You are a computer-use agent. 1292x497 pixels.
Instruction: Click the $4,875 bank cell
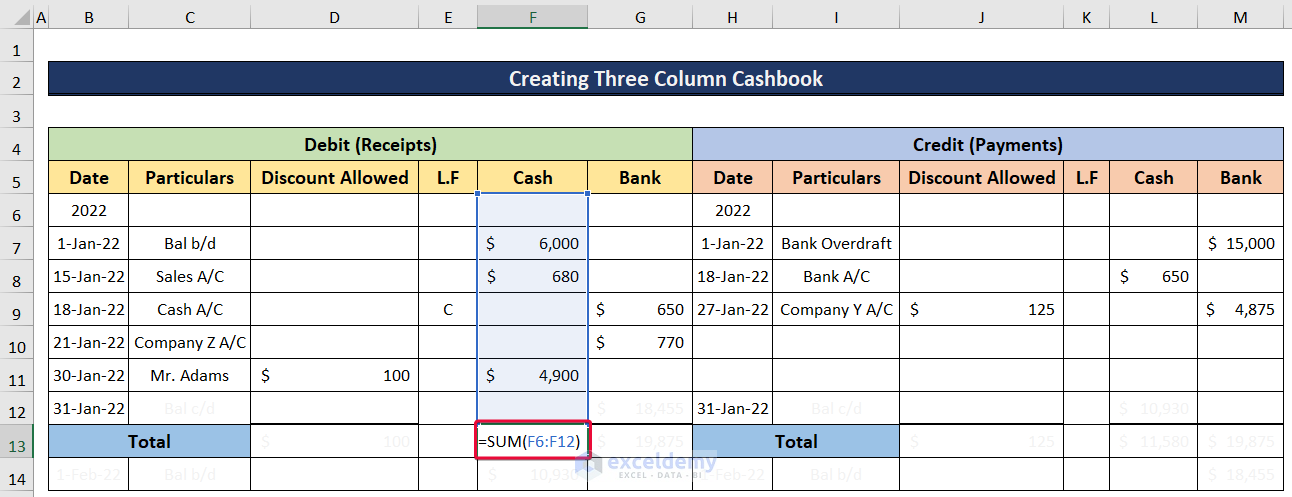click(1240, 309)
